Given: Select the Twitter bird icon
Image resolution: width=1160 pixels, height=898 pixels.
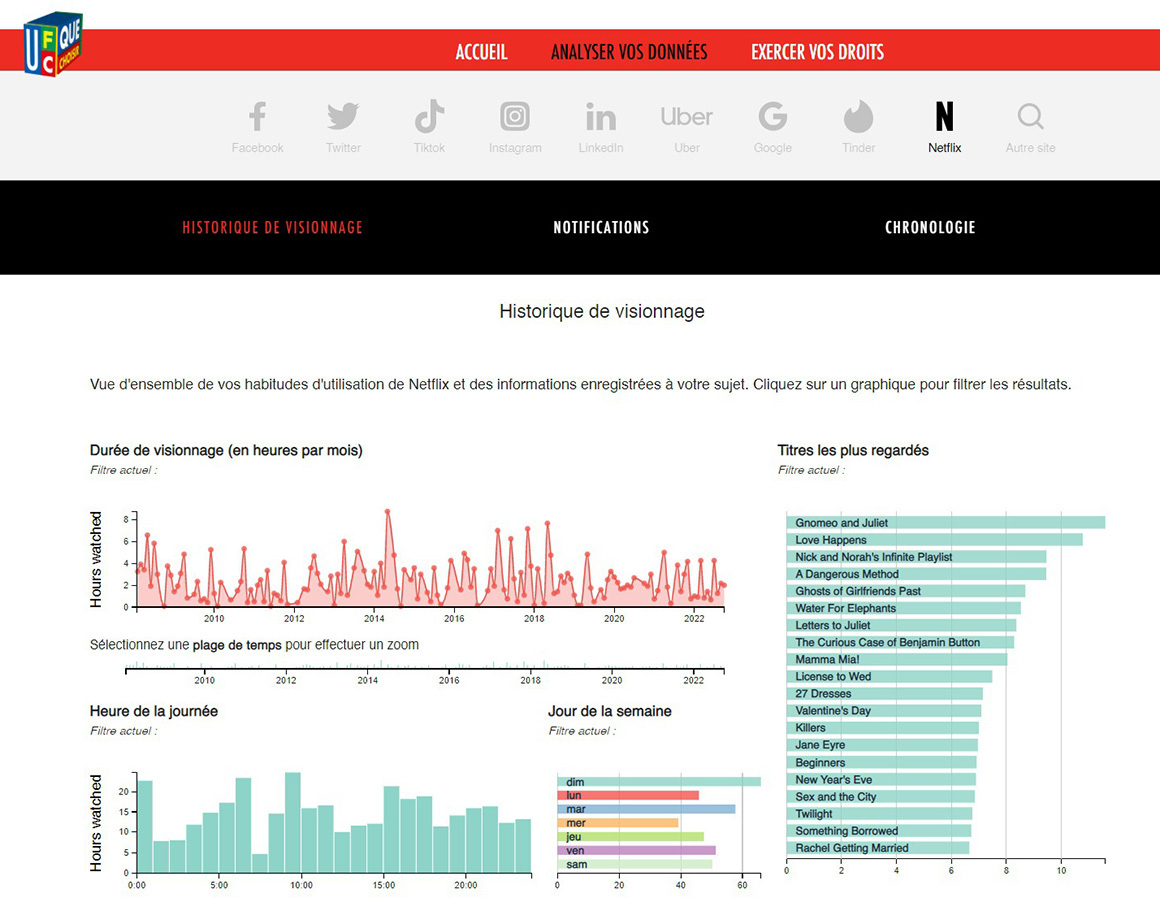Looking at the screenshot, I should [343, 116].
